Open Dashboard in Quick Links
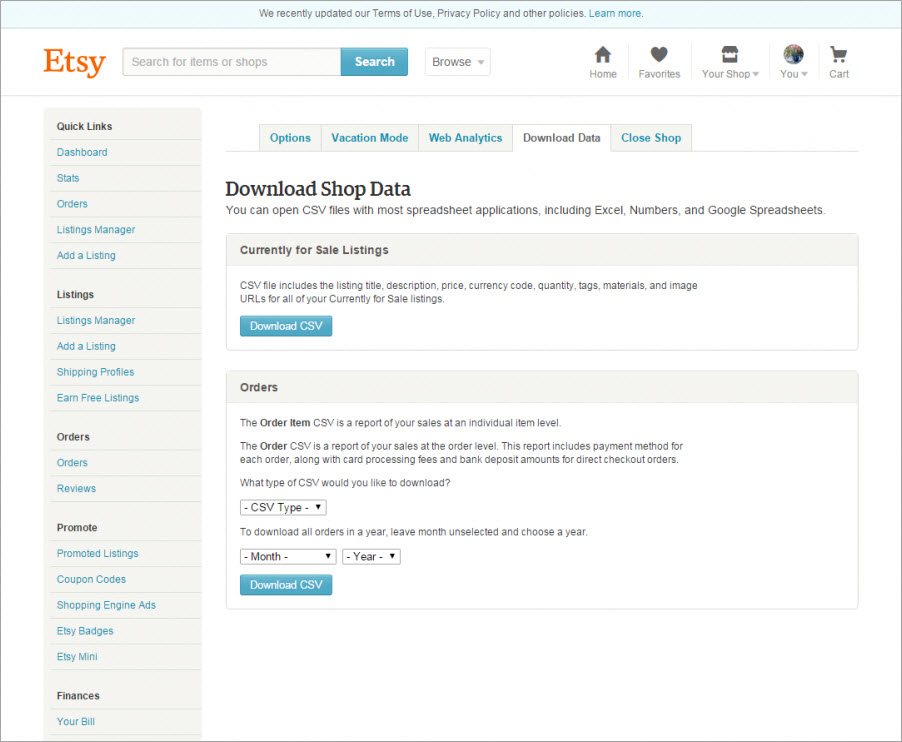The width and height of the screenshot is (902, 742). [82, 152]
